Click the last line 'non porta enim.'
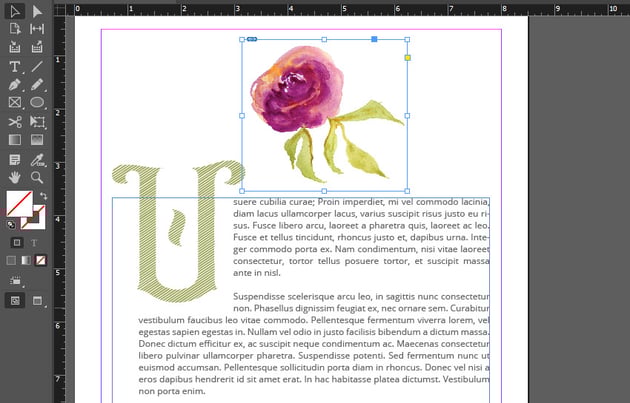 (x=172, y=391)
